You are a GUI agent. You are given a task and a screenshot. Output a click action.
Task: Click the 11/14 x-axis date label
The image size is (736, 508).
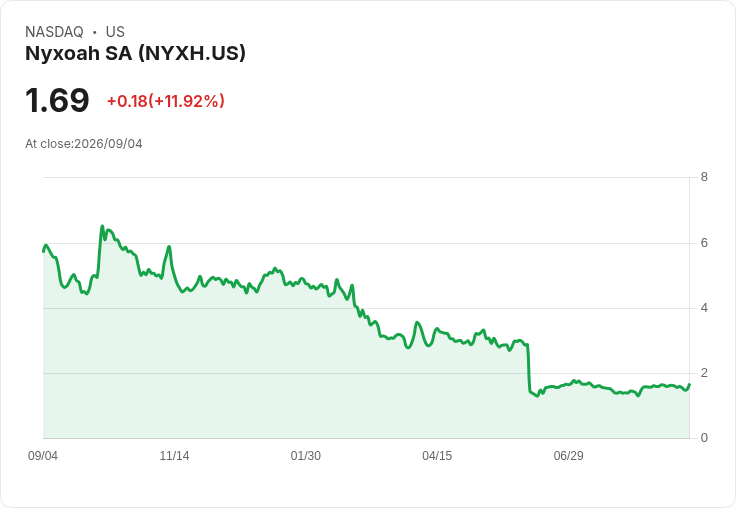174,455
